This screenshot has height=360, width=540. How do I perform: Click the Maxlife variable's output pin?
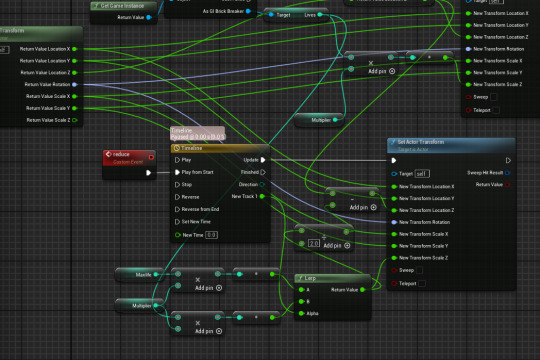156,275
